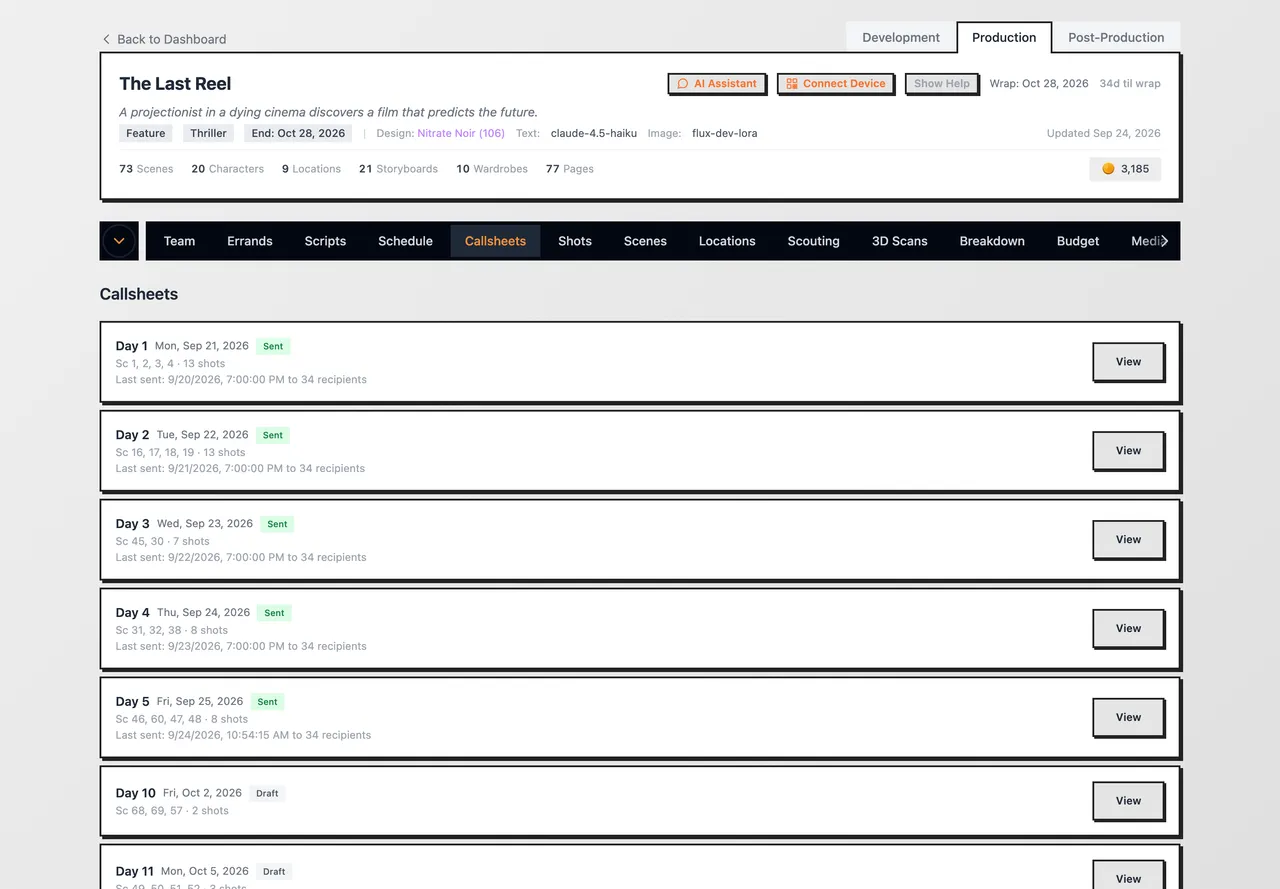The height and width of the screenshot is (889, 1280).
Task: Click the 20 Characters stat
Action: click(228, 169)
